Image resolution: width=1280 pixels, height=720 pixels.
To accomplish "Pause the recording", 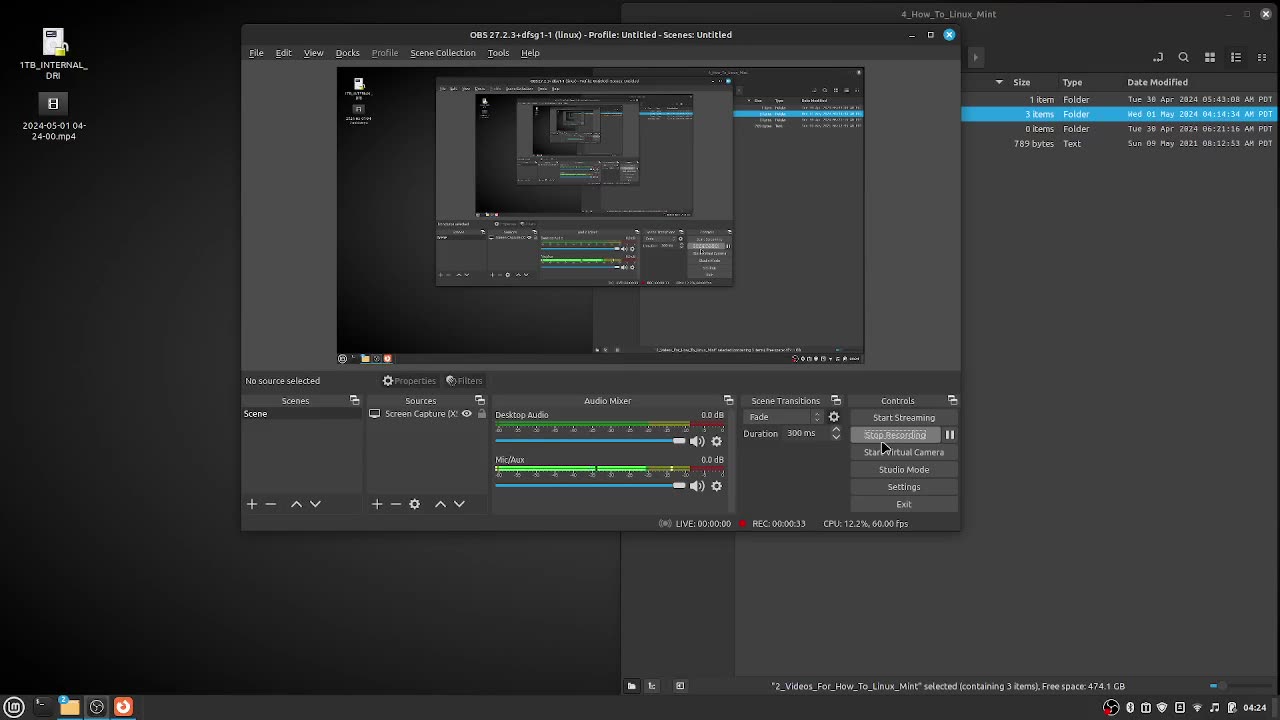I will (x=950, y=435).
